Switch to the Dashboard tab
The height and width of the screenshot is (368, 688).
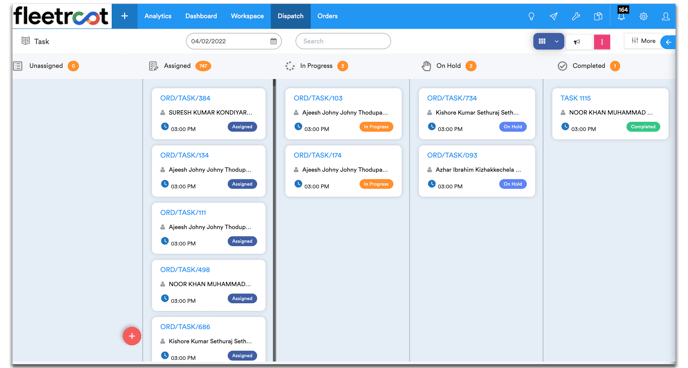point(201,16)
